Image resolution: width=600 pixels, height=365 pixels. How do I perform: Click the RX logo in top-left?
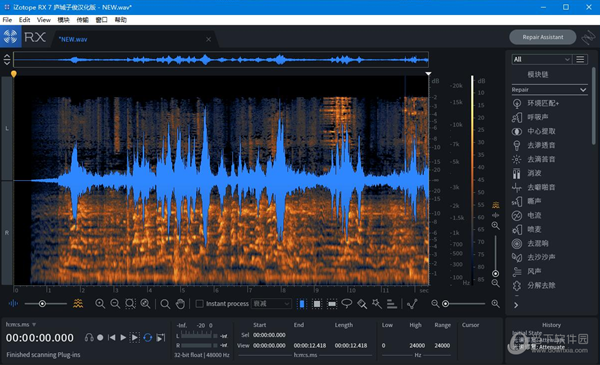tap(10, 37)
